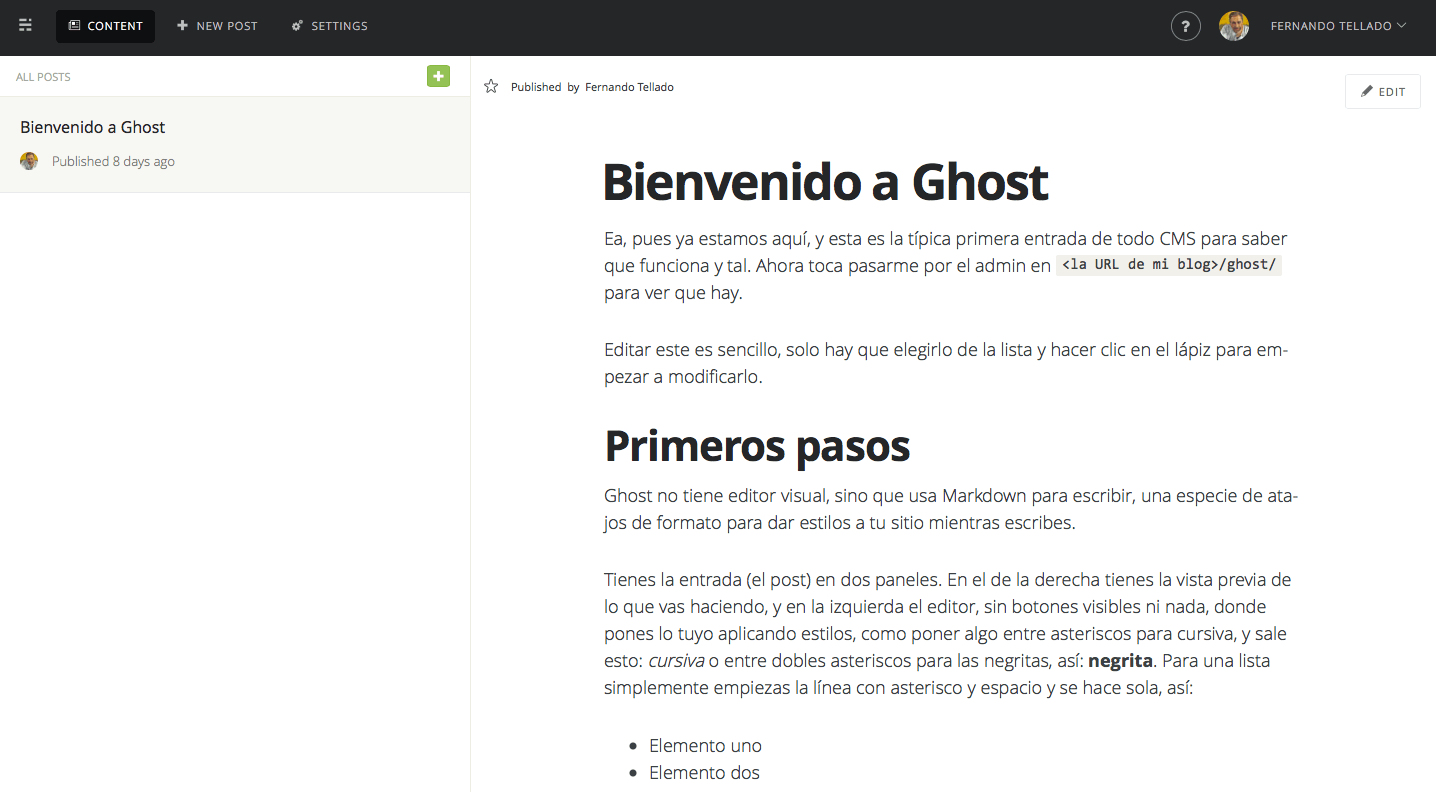Image resolution: width=1436 pixels, height=792 pixels.
Task: Click the author avatar in the post list
Action: 29,161
